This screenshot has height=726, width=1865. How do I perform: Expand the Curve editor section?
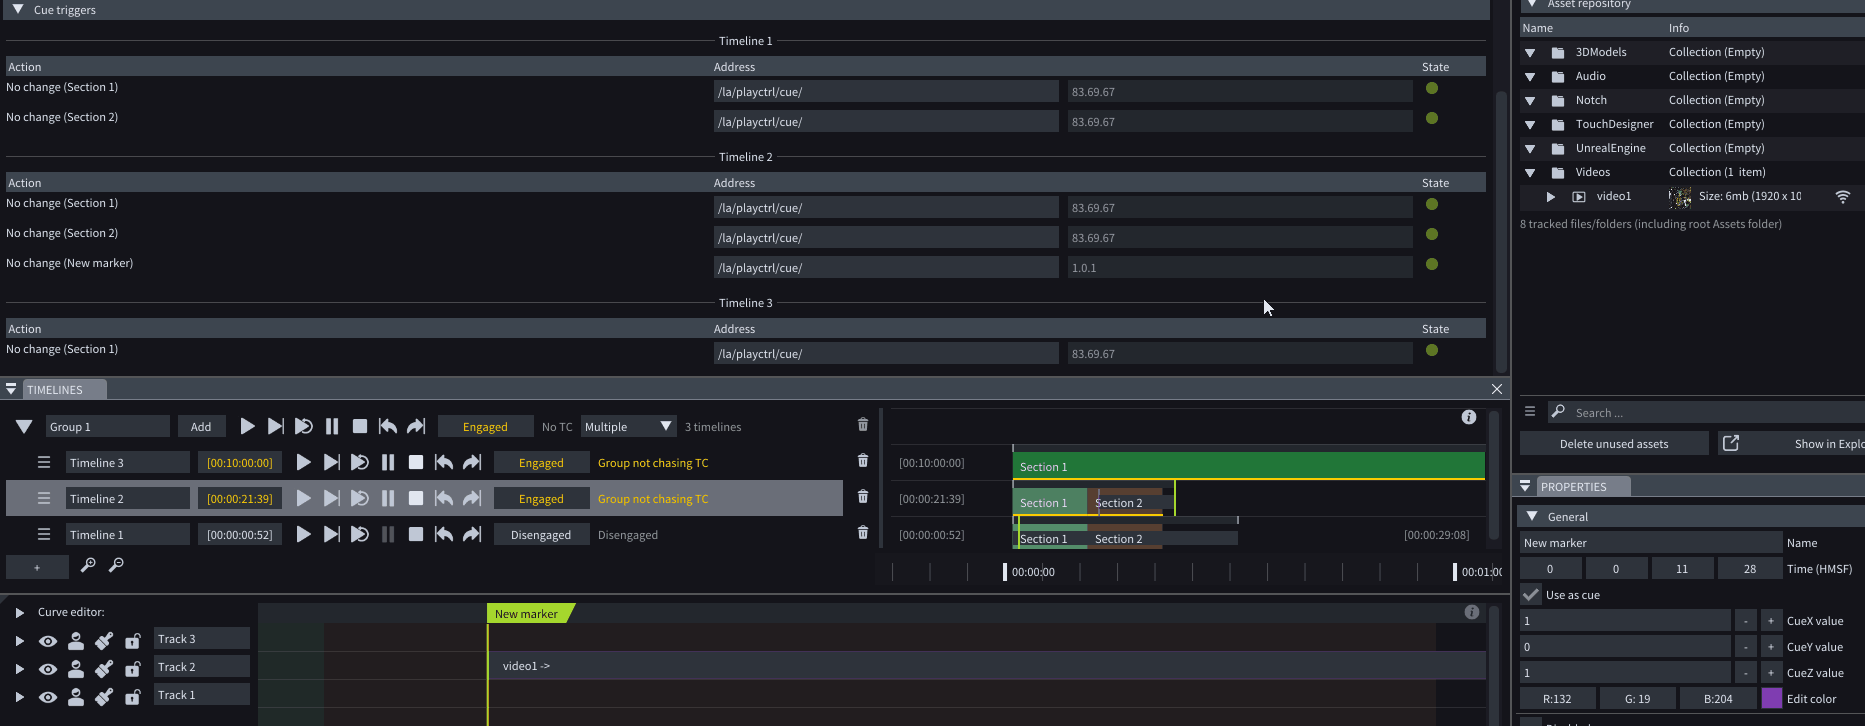point(19,612)
